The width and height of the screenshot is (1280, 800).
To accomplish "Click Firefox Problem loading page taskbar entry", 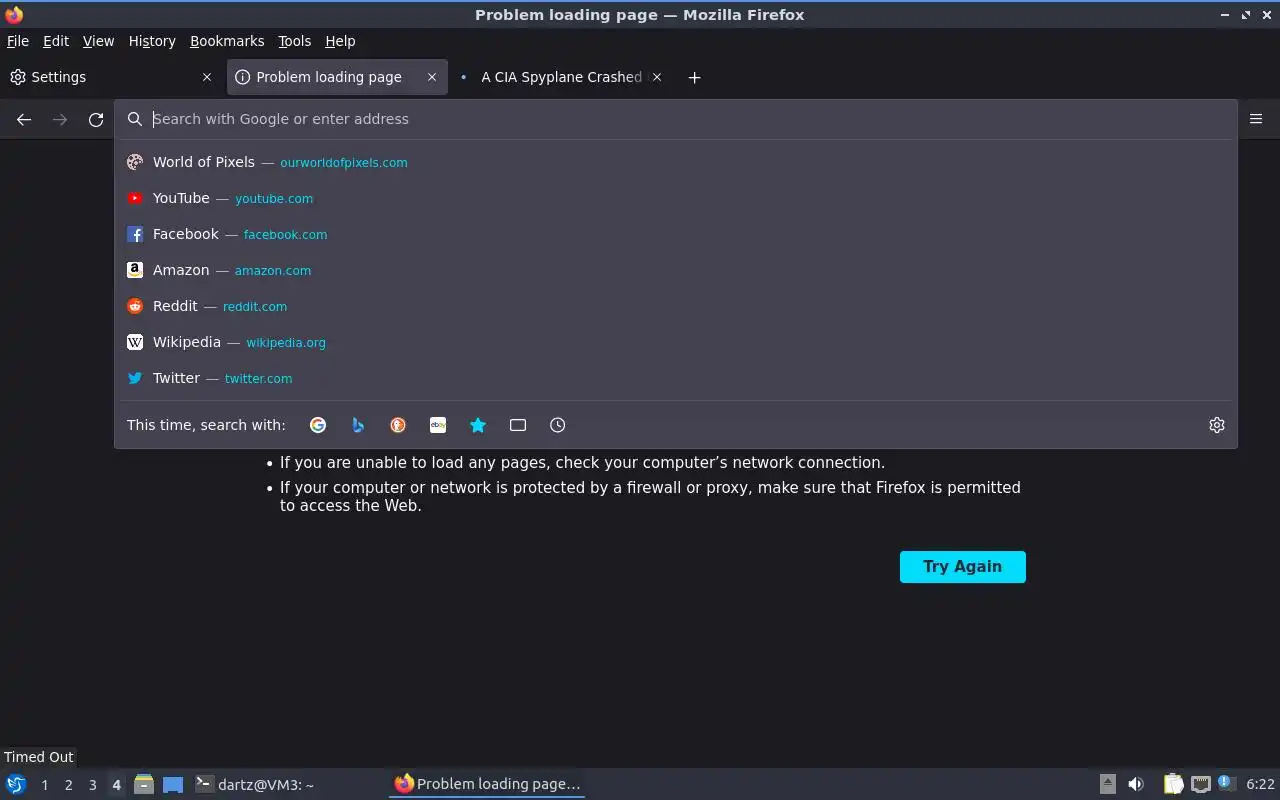I will click(486, 784).
